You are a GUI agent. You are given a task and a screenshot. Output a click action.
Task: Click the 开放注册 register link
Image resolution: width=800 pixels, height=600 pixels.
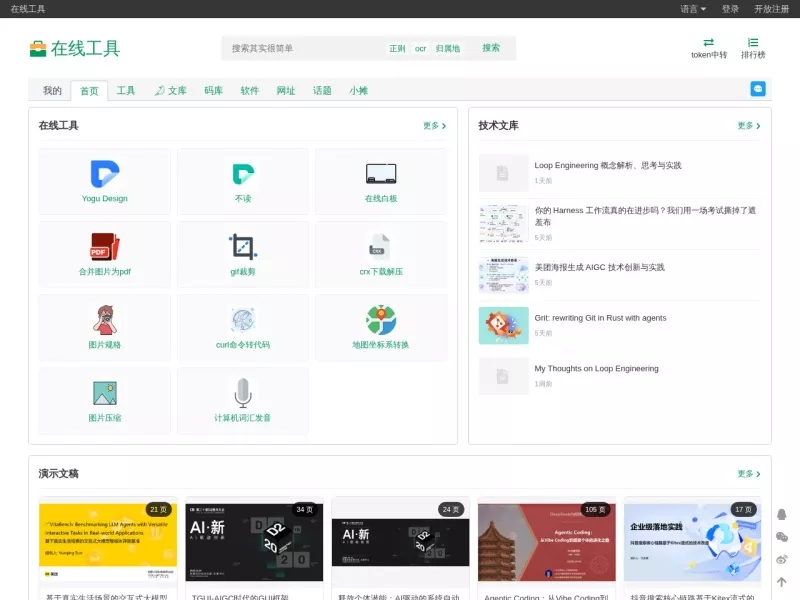point(771,9)
